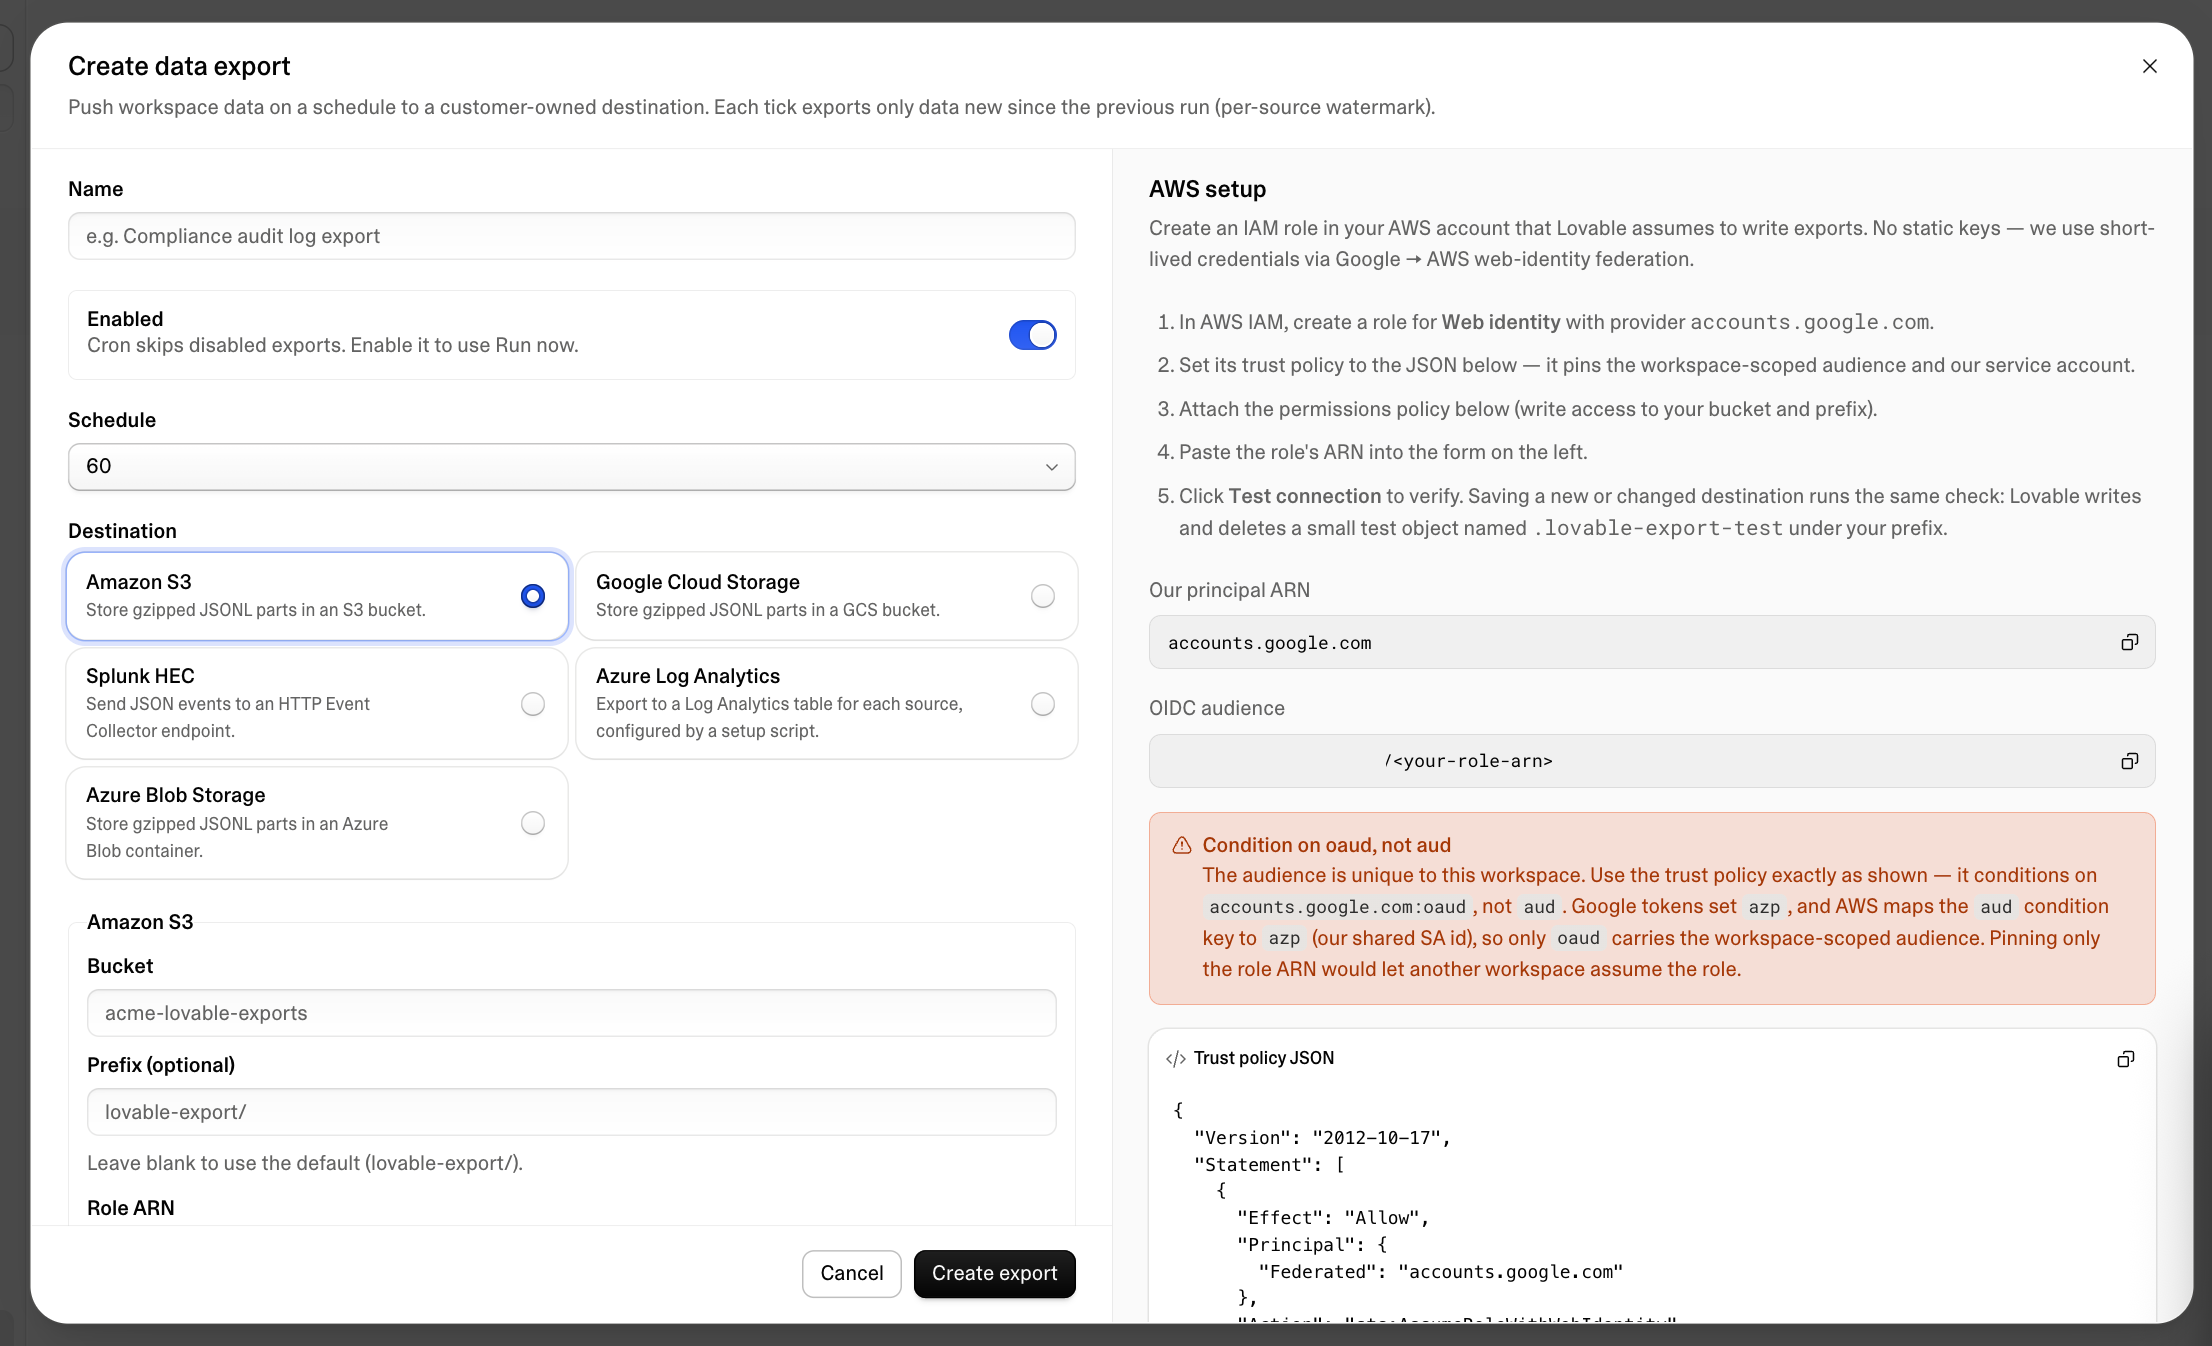Image resolution: width=2212 pixels, height=1346 pixels.
Task: Click the "Our principal ARN" label
Action: [1229, 590]
